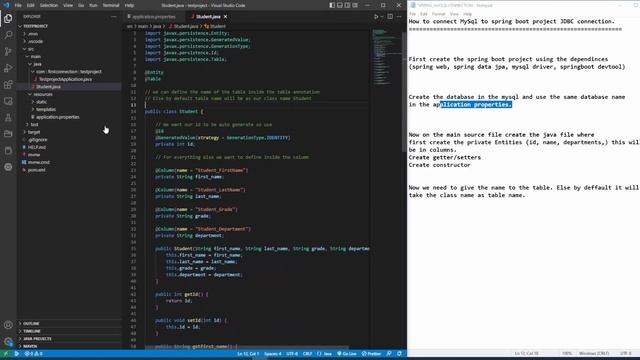The width and height of the screenshot is (640, 360).
Task: Click Prettier in the status bar
Action: [371, 354]
